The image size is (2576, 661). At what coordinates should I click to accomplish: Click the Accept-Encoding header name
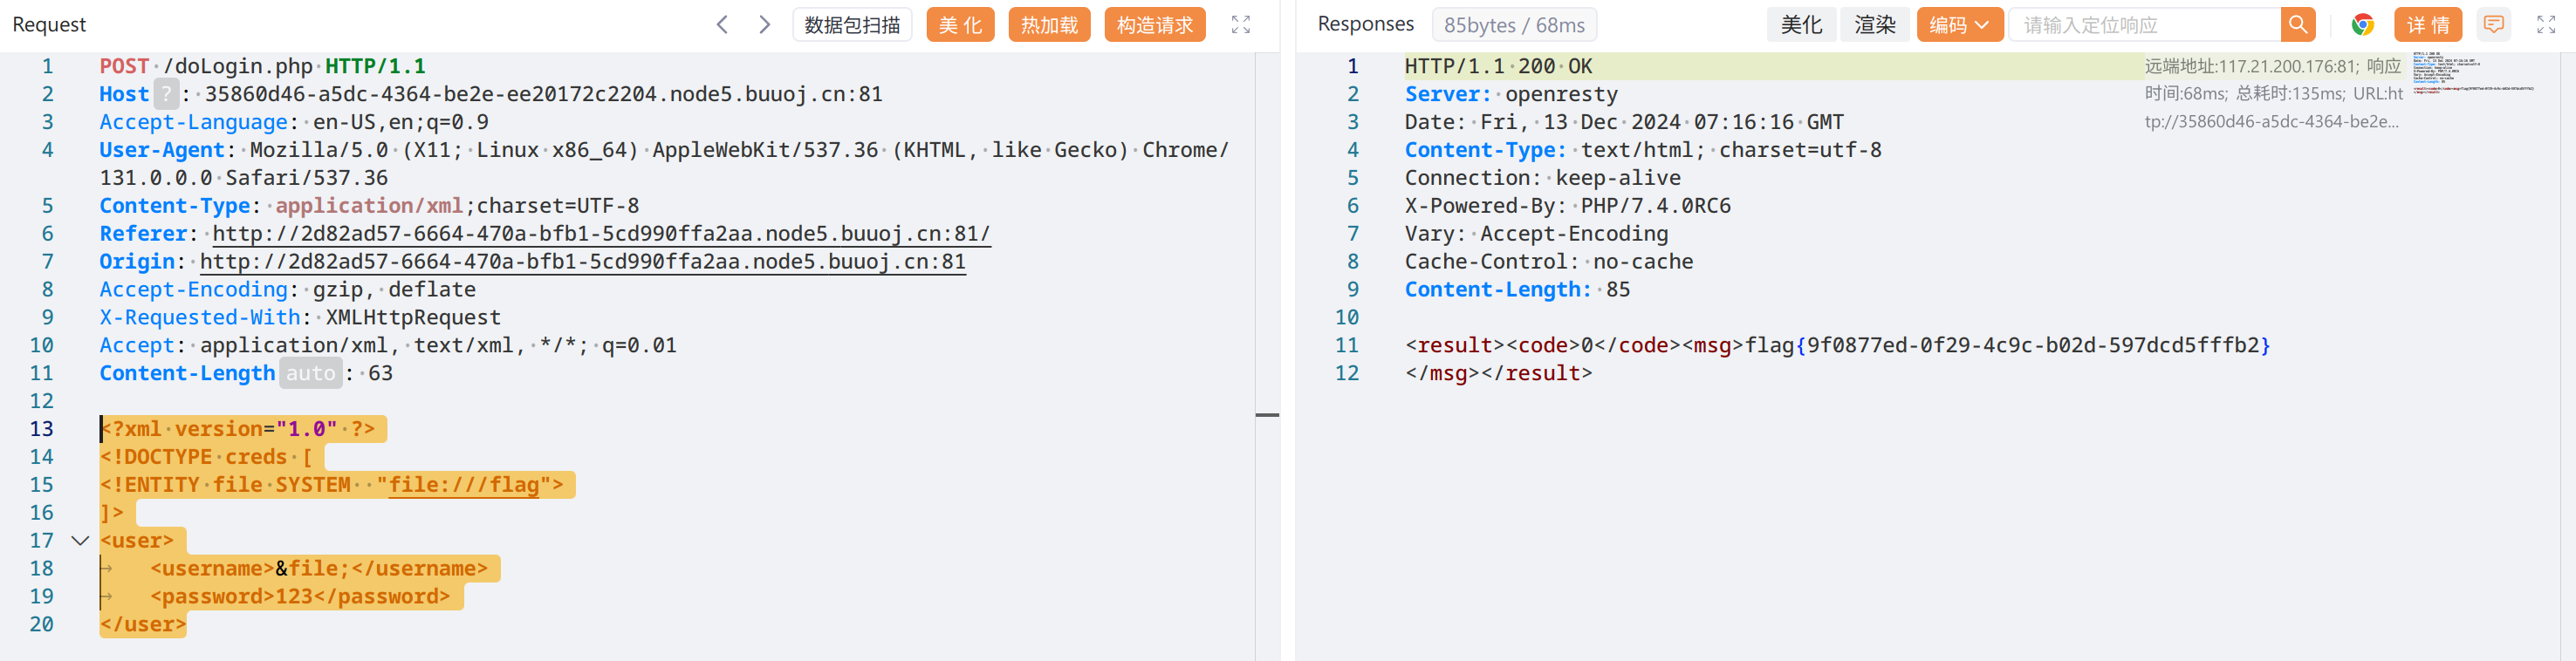tap(193, 289)
